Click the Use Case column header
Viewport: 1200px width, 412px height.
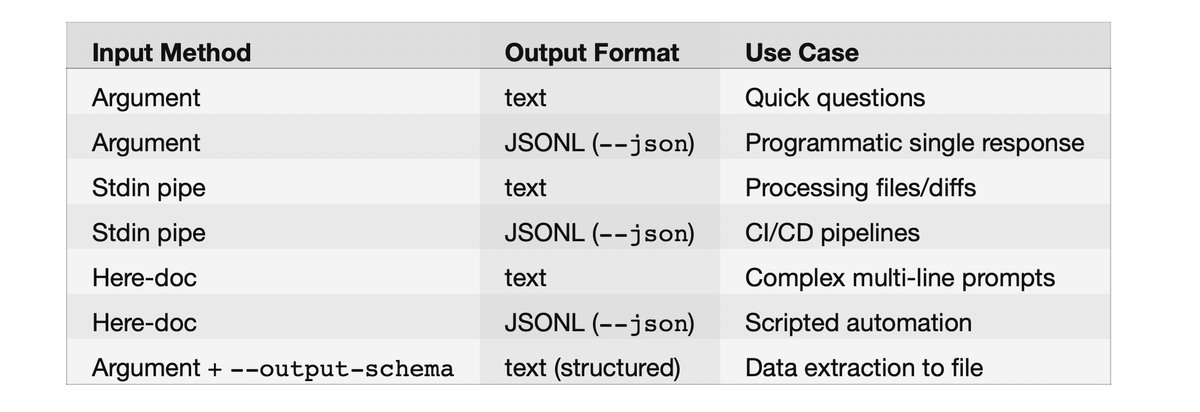point(802,52)
